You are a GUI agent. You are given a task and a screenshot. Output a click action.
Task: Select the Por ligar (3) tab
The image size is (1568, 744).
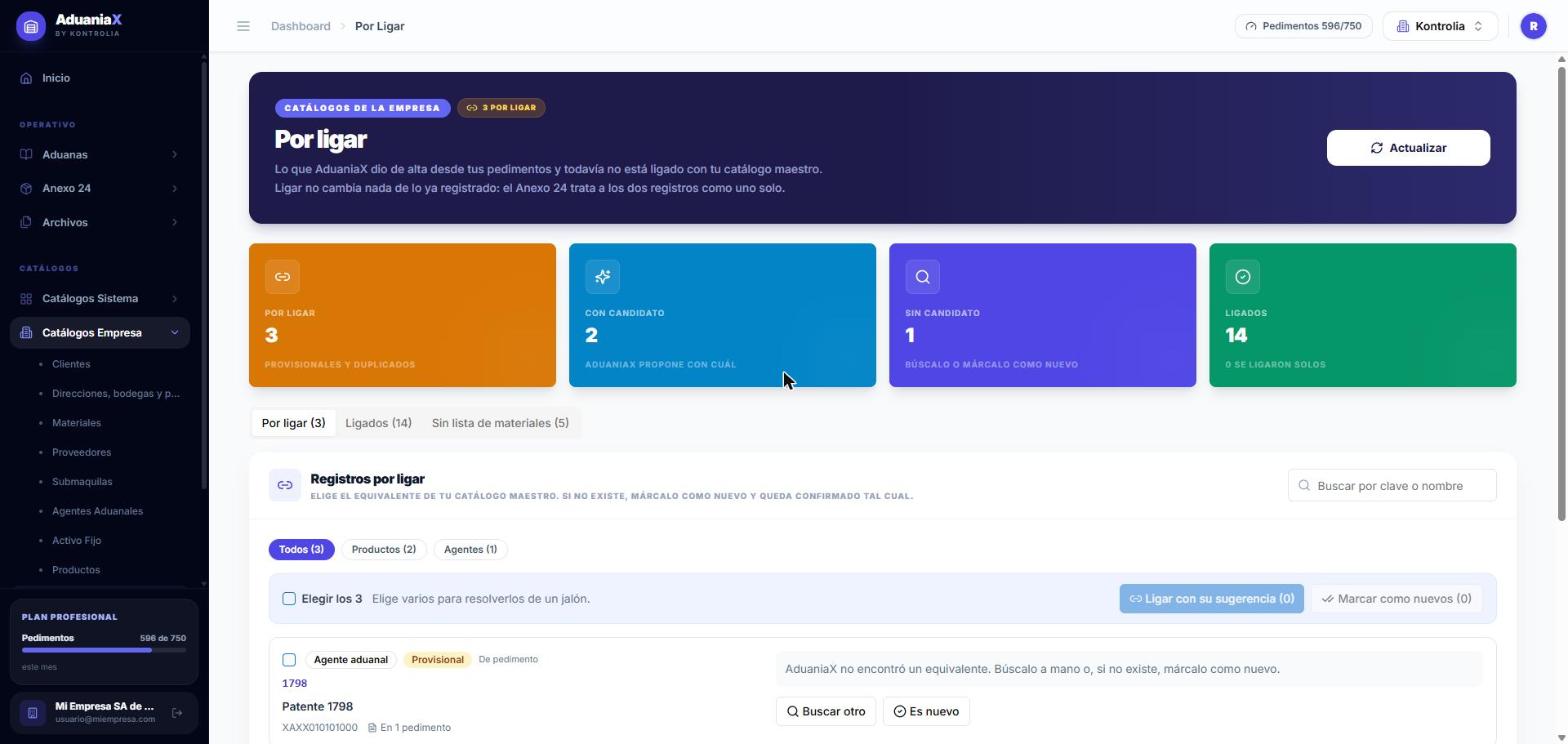pyautogui.click(x=293, y=423)
